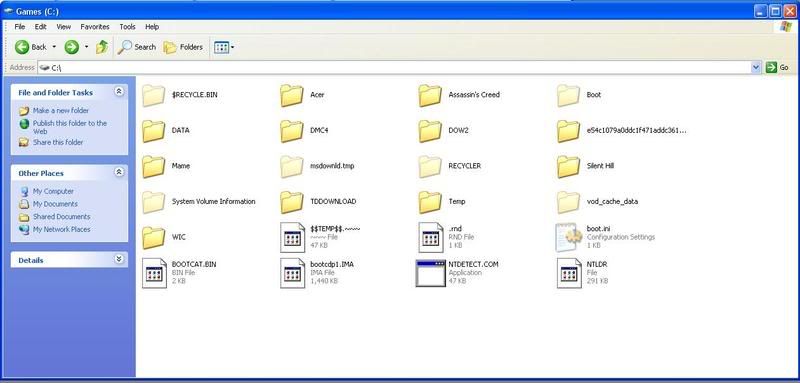Viewport: 800px width, 383px height.
Task: Select the System Volume Information folder icon
Action: pos(154,202)
